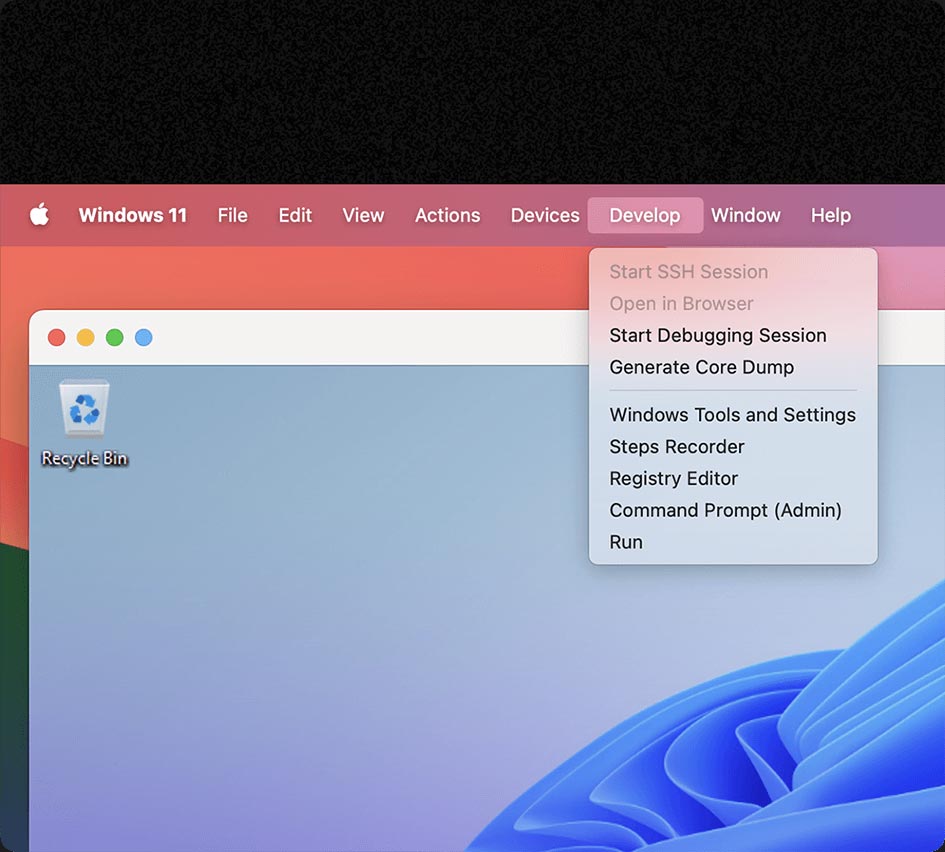The image size is (945, 852).
Task: Open the Recycle Bin on the desktop
Action: 84,410
